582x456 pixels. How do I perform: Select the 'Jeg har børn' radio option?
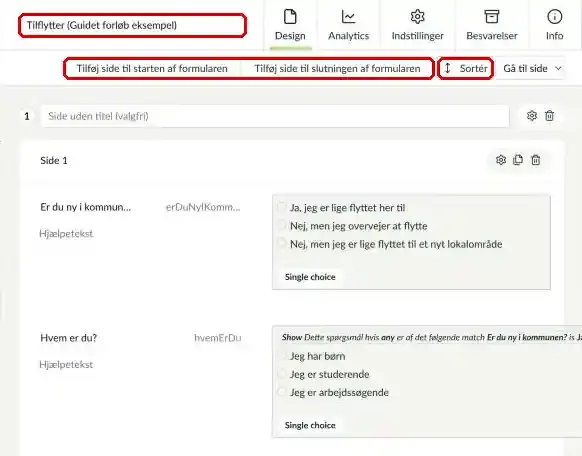tap(282, 355)
